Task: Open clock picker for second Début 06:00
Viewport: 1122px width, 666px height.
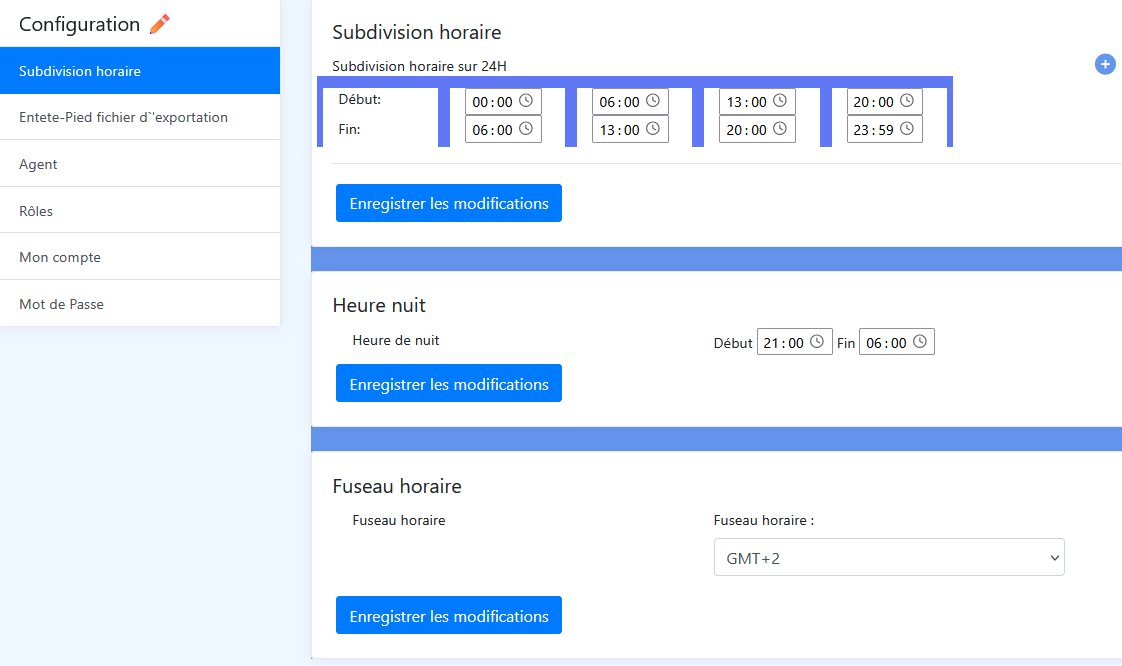Action: tap(653, 101)
